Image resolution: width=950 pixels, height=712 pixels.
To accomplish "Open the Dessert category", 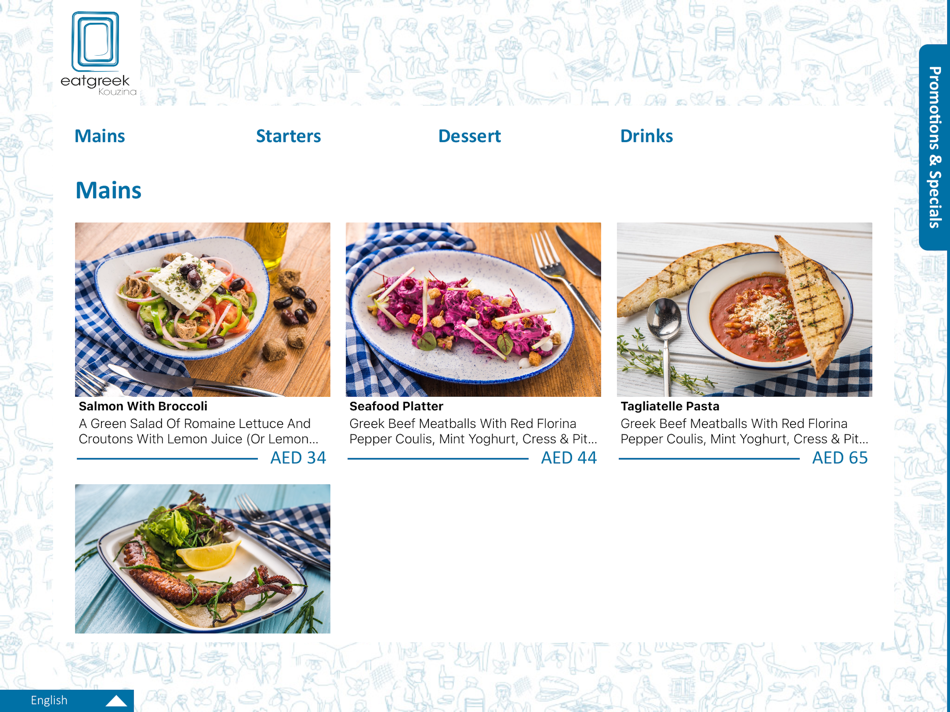I will (470, 136).
